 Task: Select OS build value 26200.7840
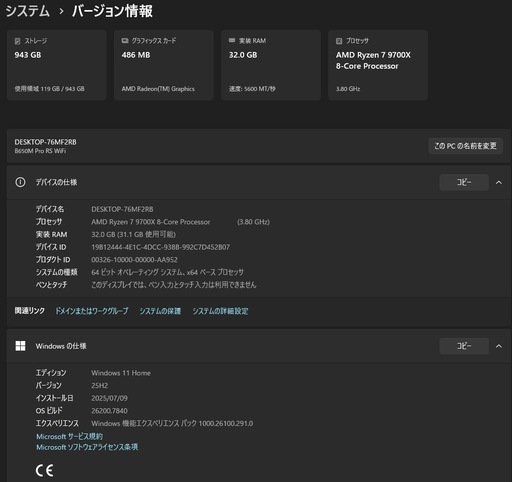tap(109, 411)
